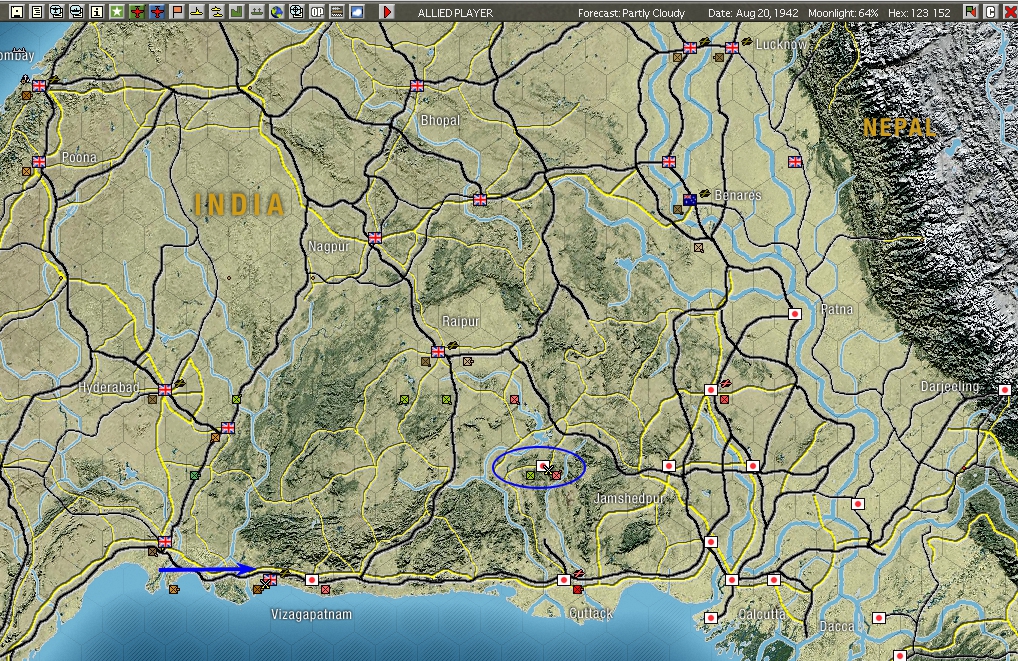
Task: Toggle the flag indicator in the title bar
Action: click(x=970, y=11)
